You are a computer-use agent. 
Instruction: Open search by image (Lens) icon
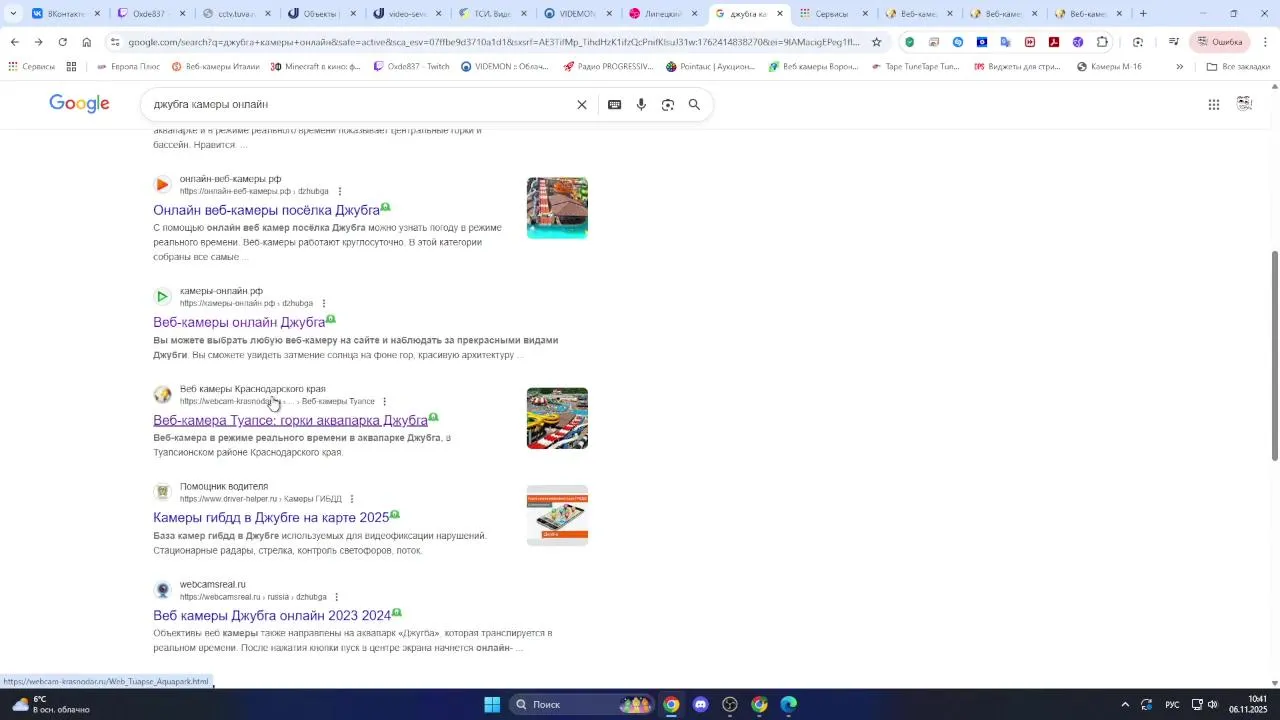coord(668,104)
